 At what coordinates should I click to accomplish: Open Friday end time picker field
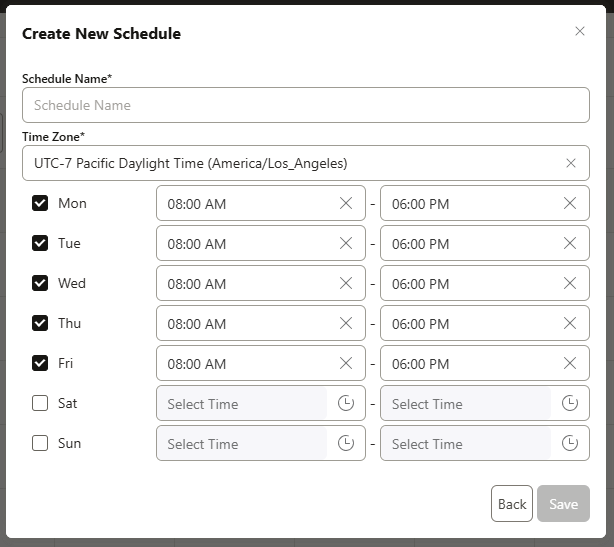click(x=485, y=363)
